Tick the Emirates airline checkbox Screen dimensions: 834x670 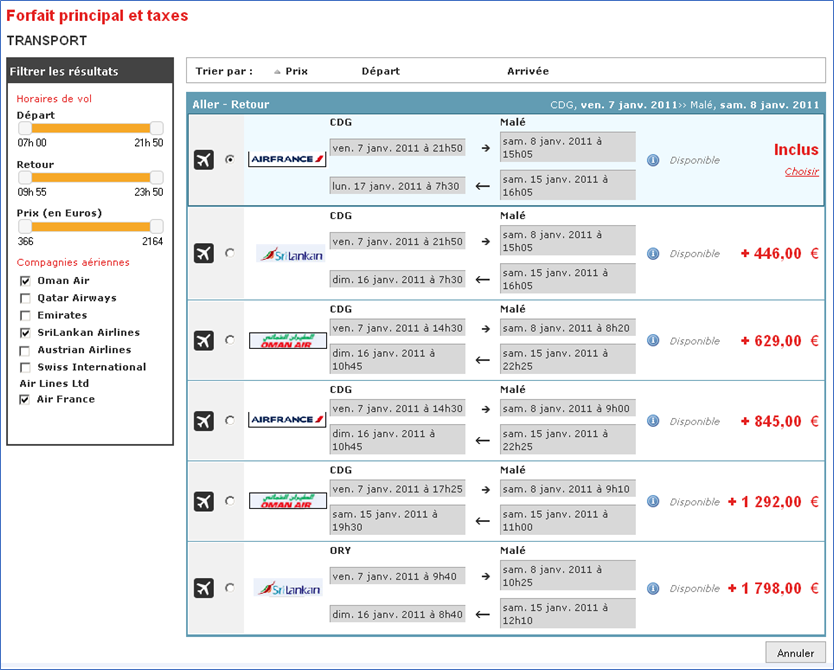click(24, 315)
